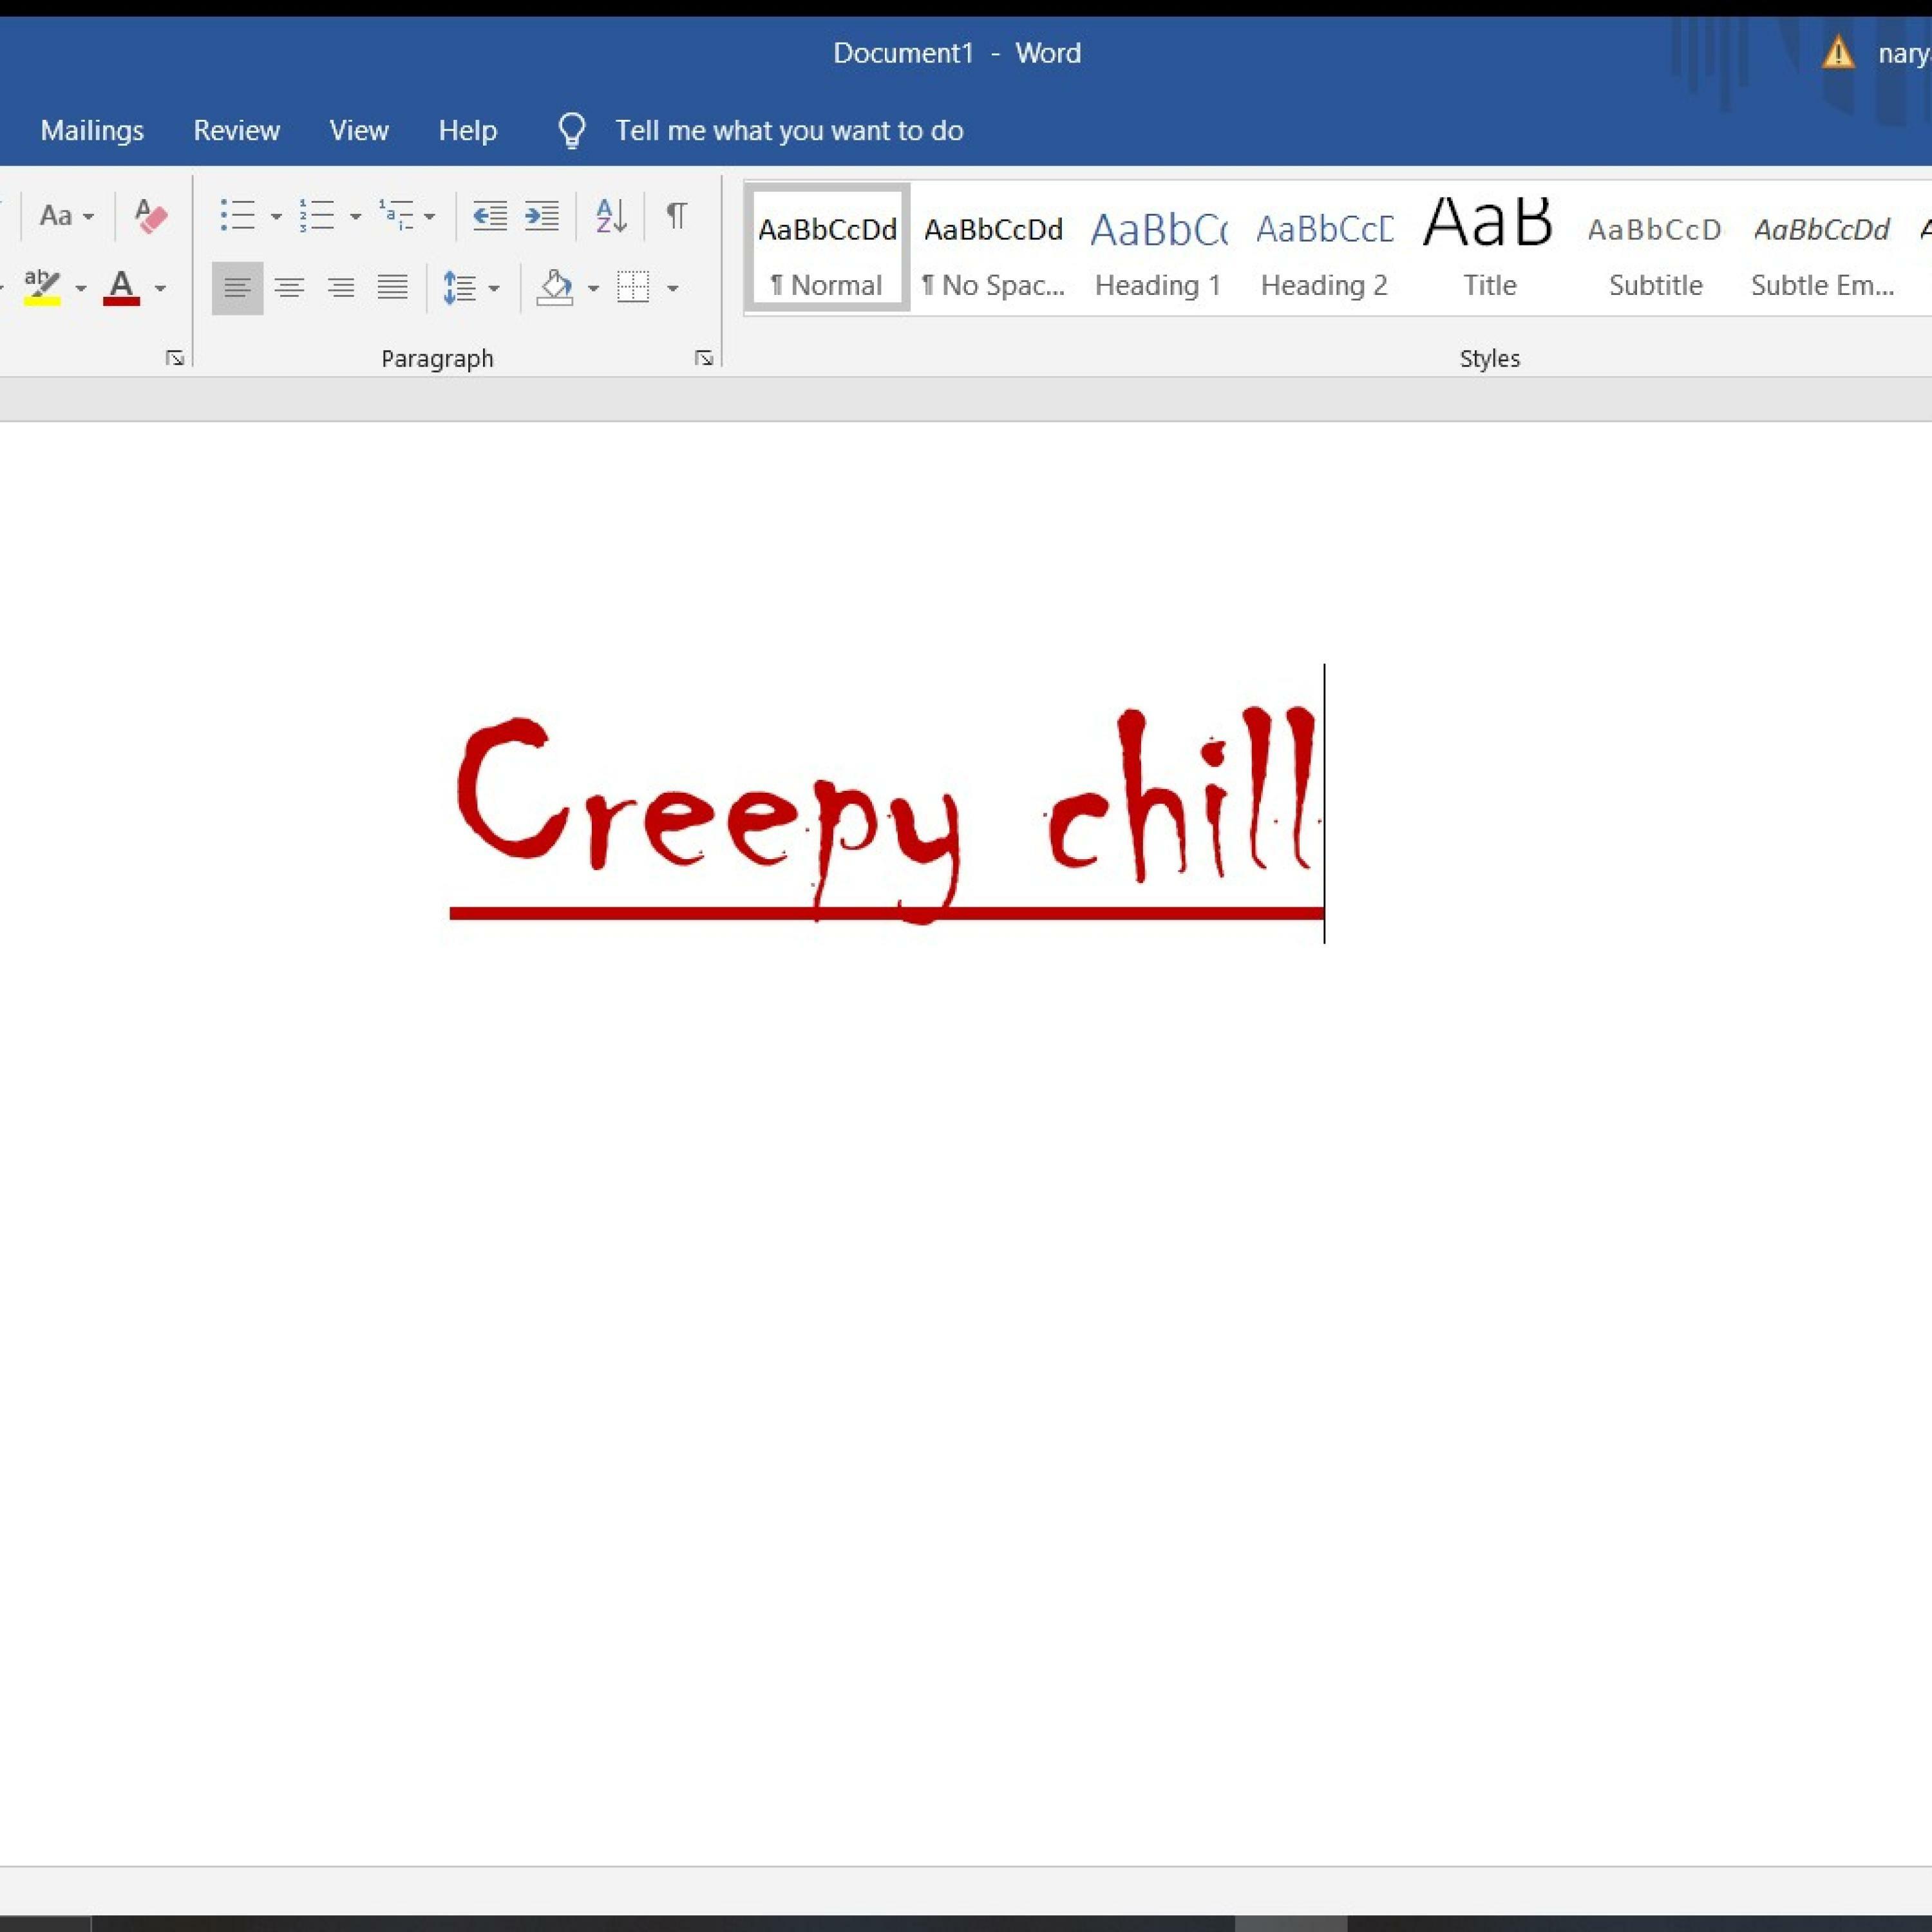Apply bulleted list formatting
The height and width of the screenshot is (1932, 1932).
tap(237, 215)
